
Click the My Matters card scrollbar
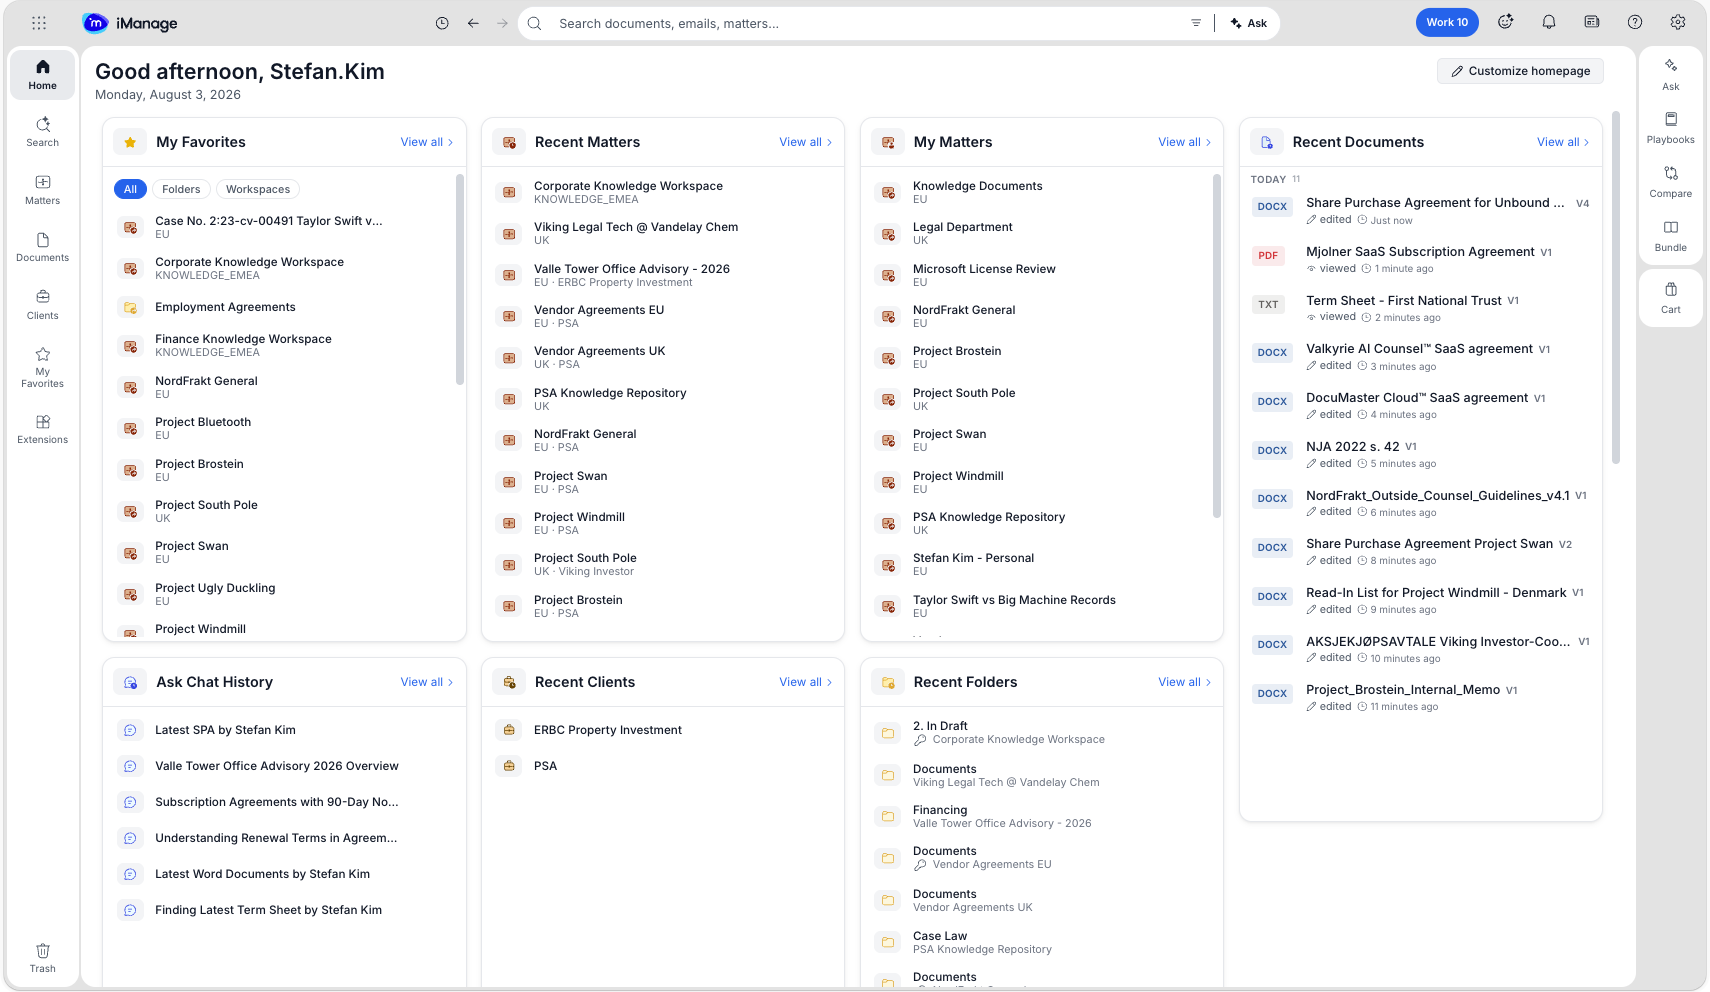(x=1217, y=346)
